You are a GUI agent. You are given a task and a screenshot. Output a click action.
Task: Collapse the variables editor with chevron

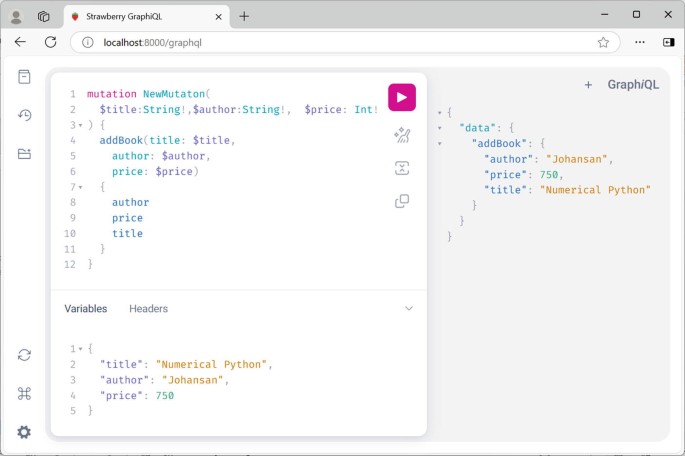coord(408,308)
